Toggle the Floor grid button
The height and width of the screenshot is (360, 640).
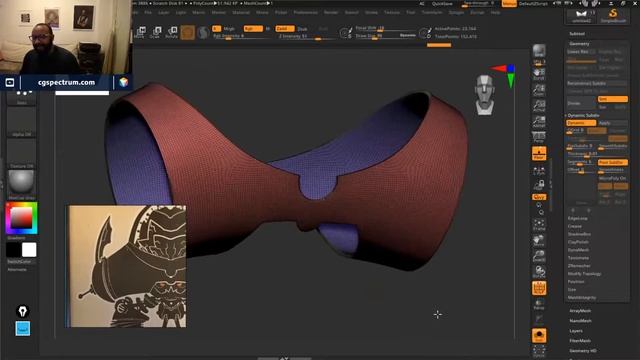coord(539,153)
